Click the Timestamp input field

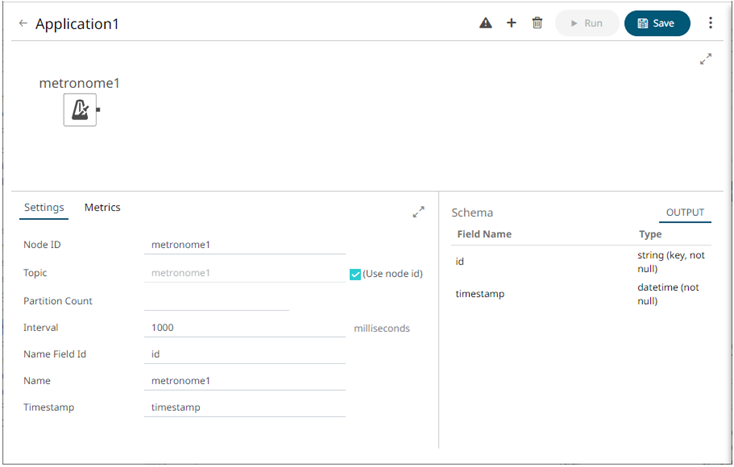(244, 408)
